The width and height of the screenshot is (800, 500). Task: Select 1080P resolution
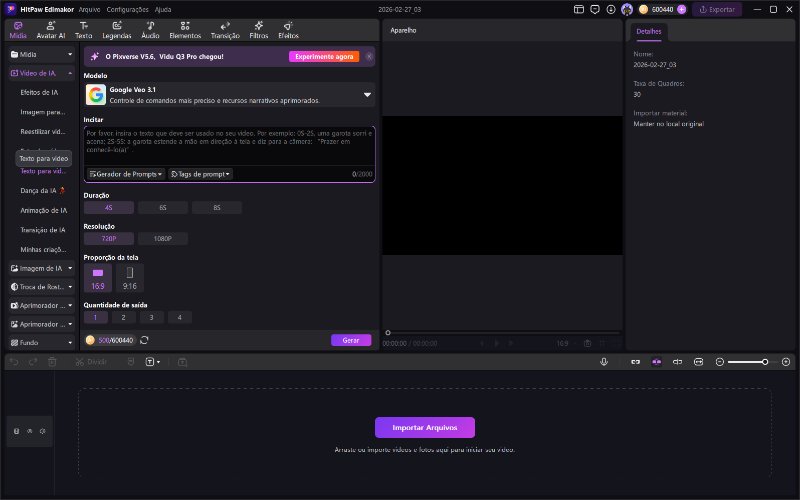(163, 238)
